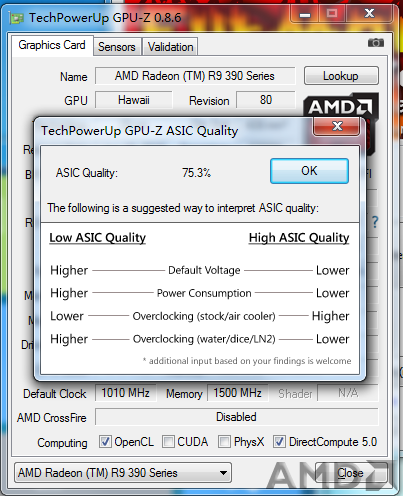Click the Power Consumption label

coord(204,293)
